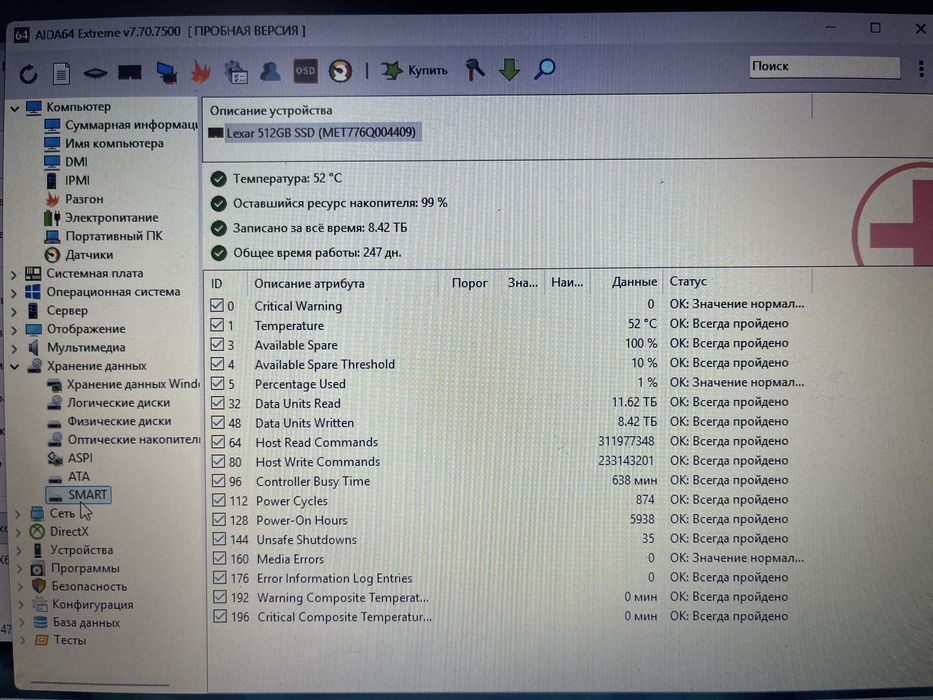Select the Тесты tree item
This screenshot has width=933, height=700.
70,640
